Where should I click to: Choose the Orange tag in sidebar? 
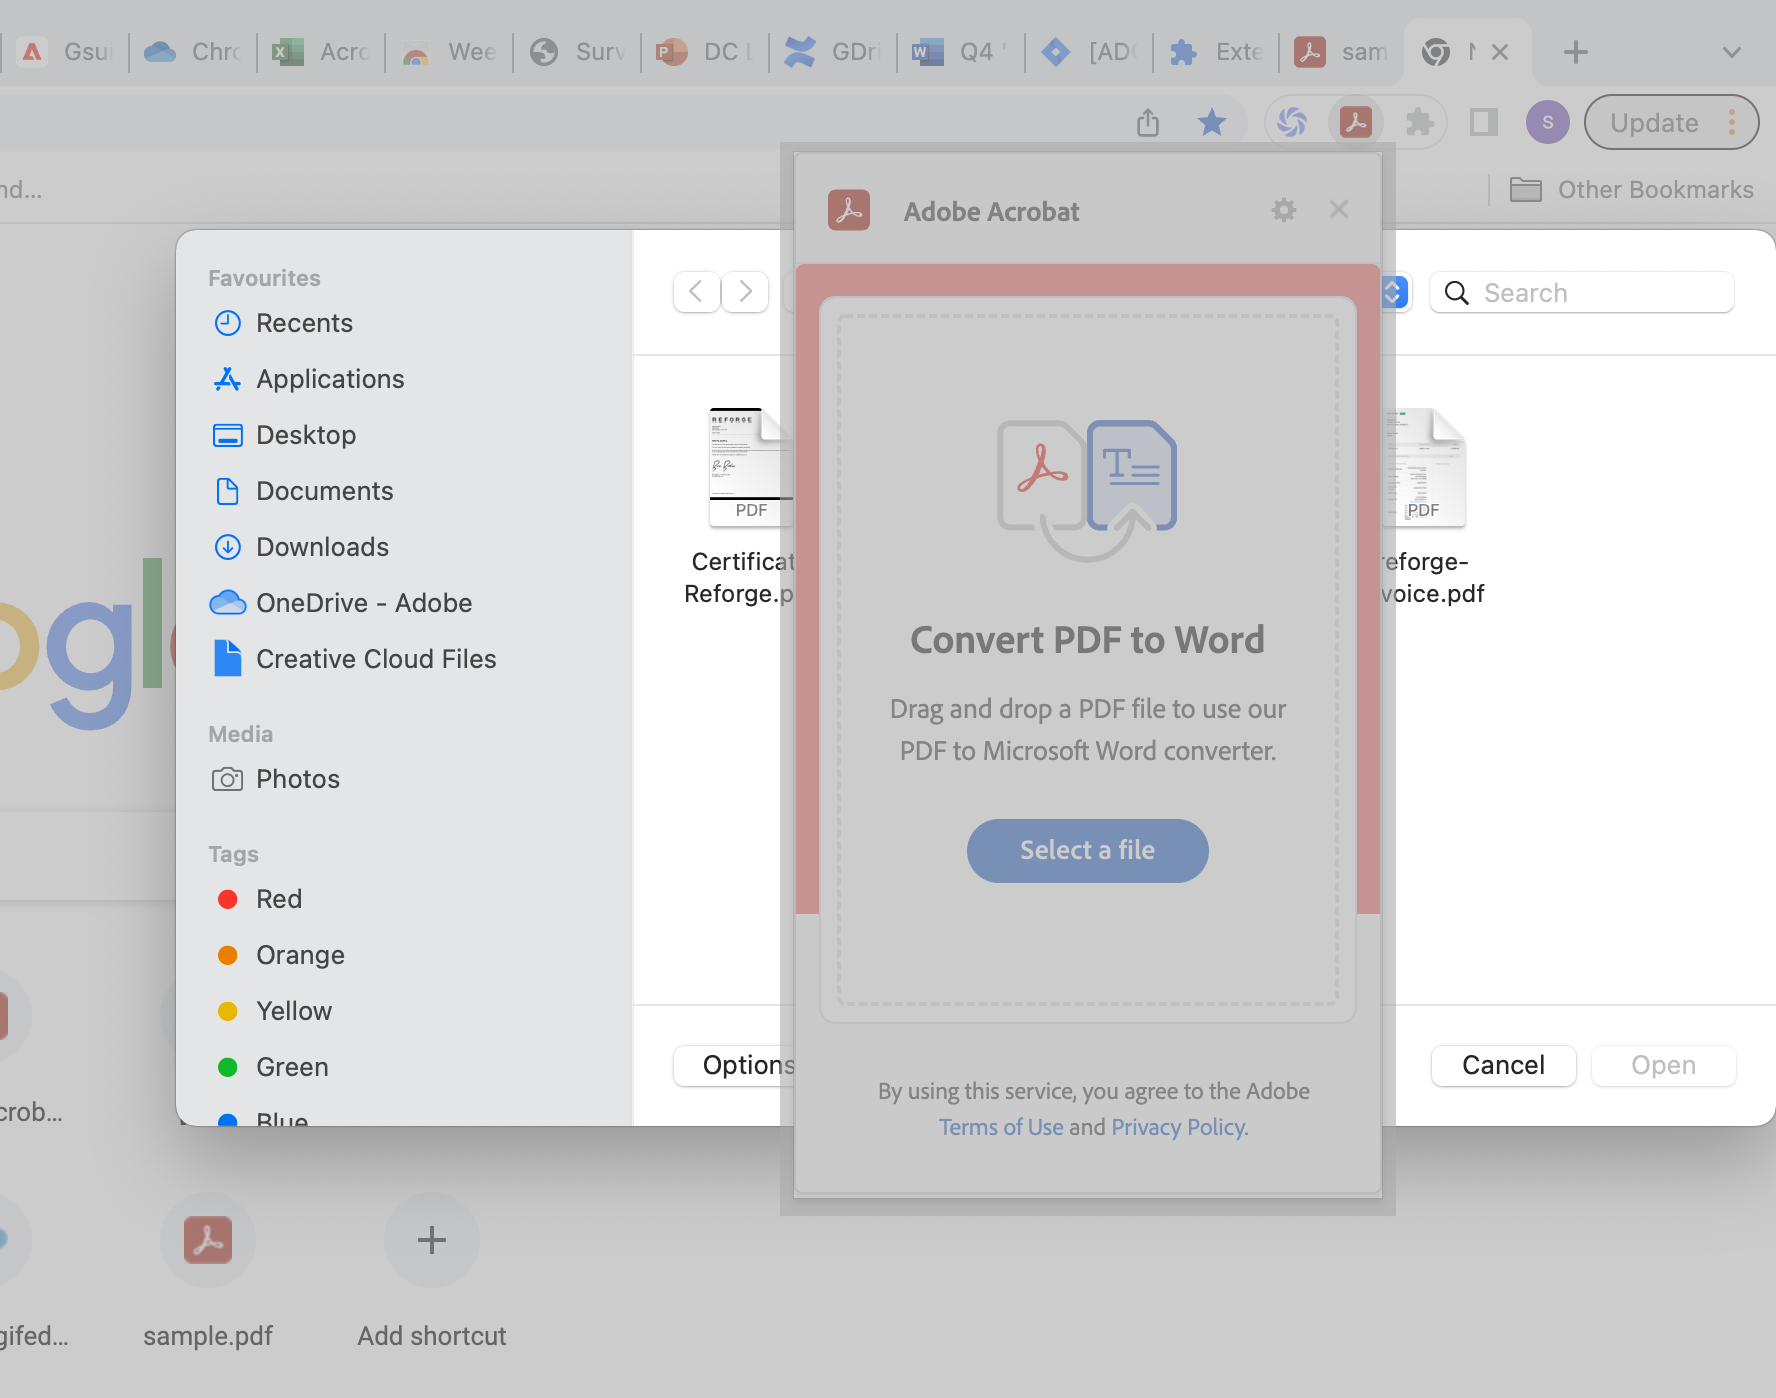[x=282, y=955]
